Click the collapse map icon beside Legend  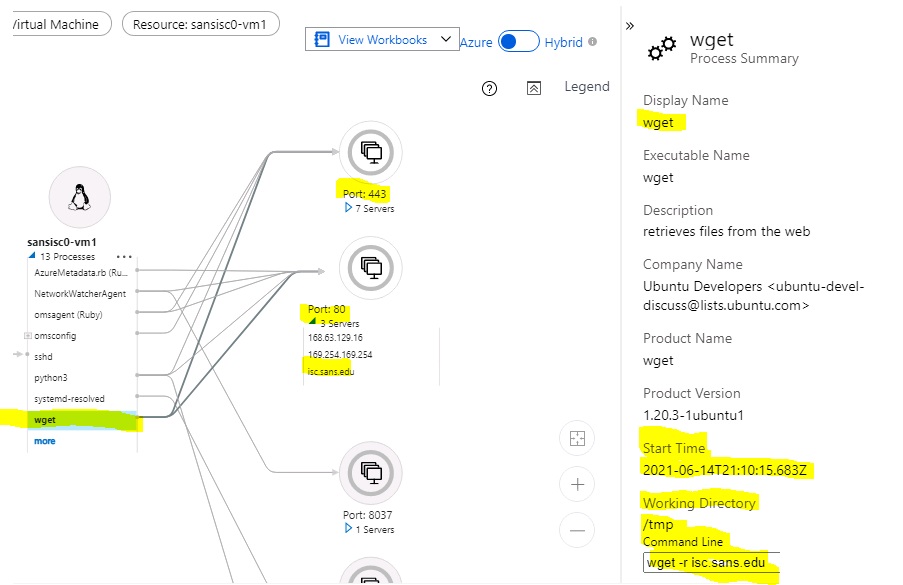534,88
